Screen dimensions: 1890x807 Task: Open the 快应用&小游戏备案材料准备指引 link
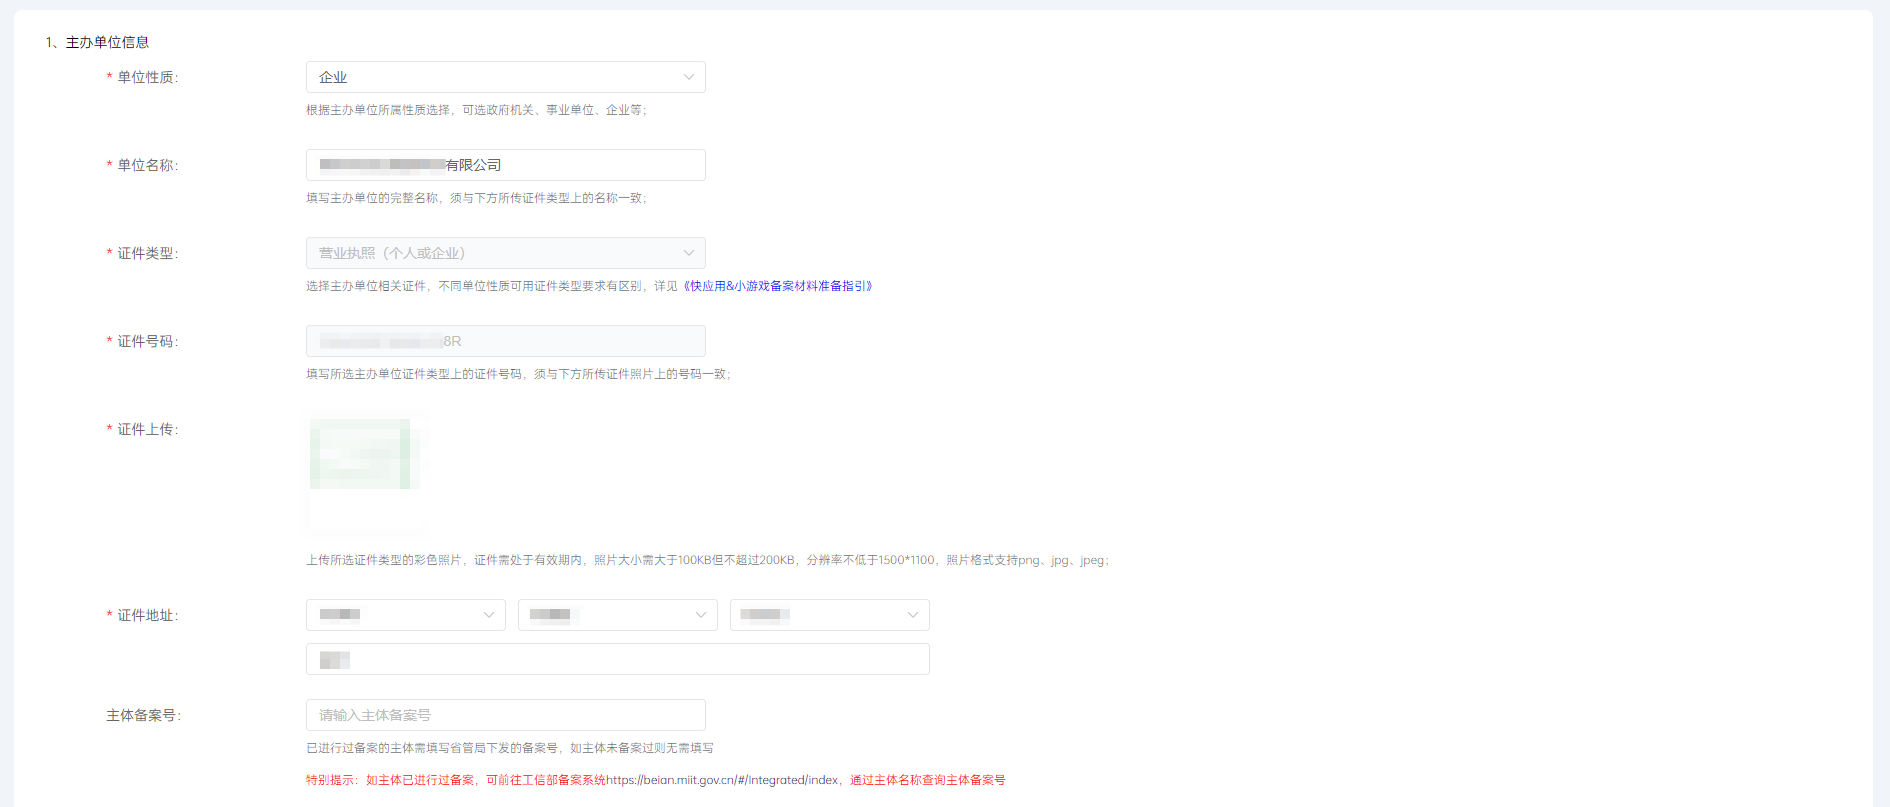(x=778, y=286)
